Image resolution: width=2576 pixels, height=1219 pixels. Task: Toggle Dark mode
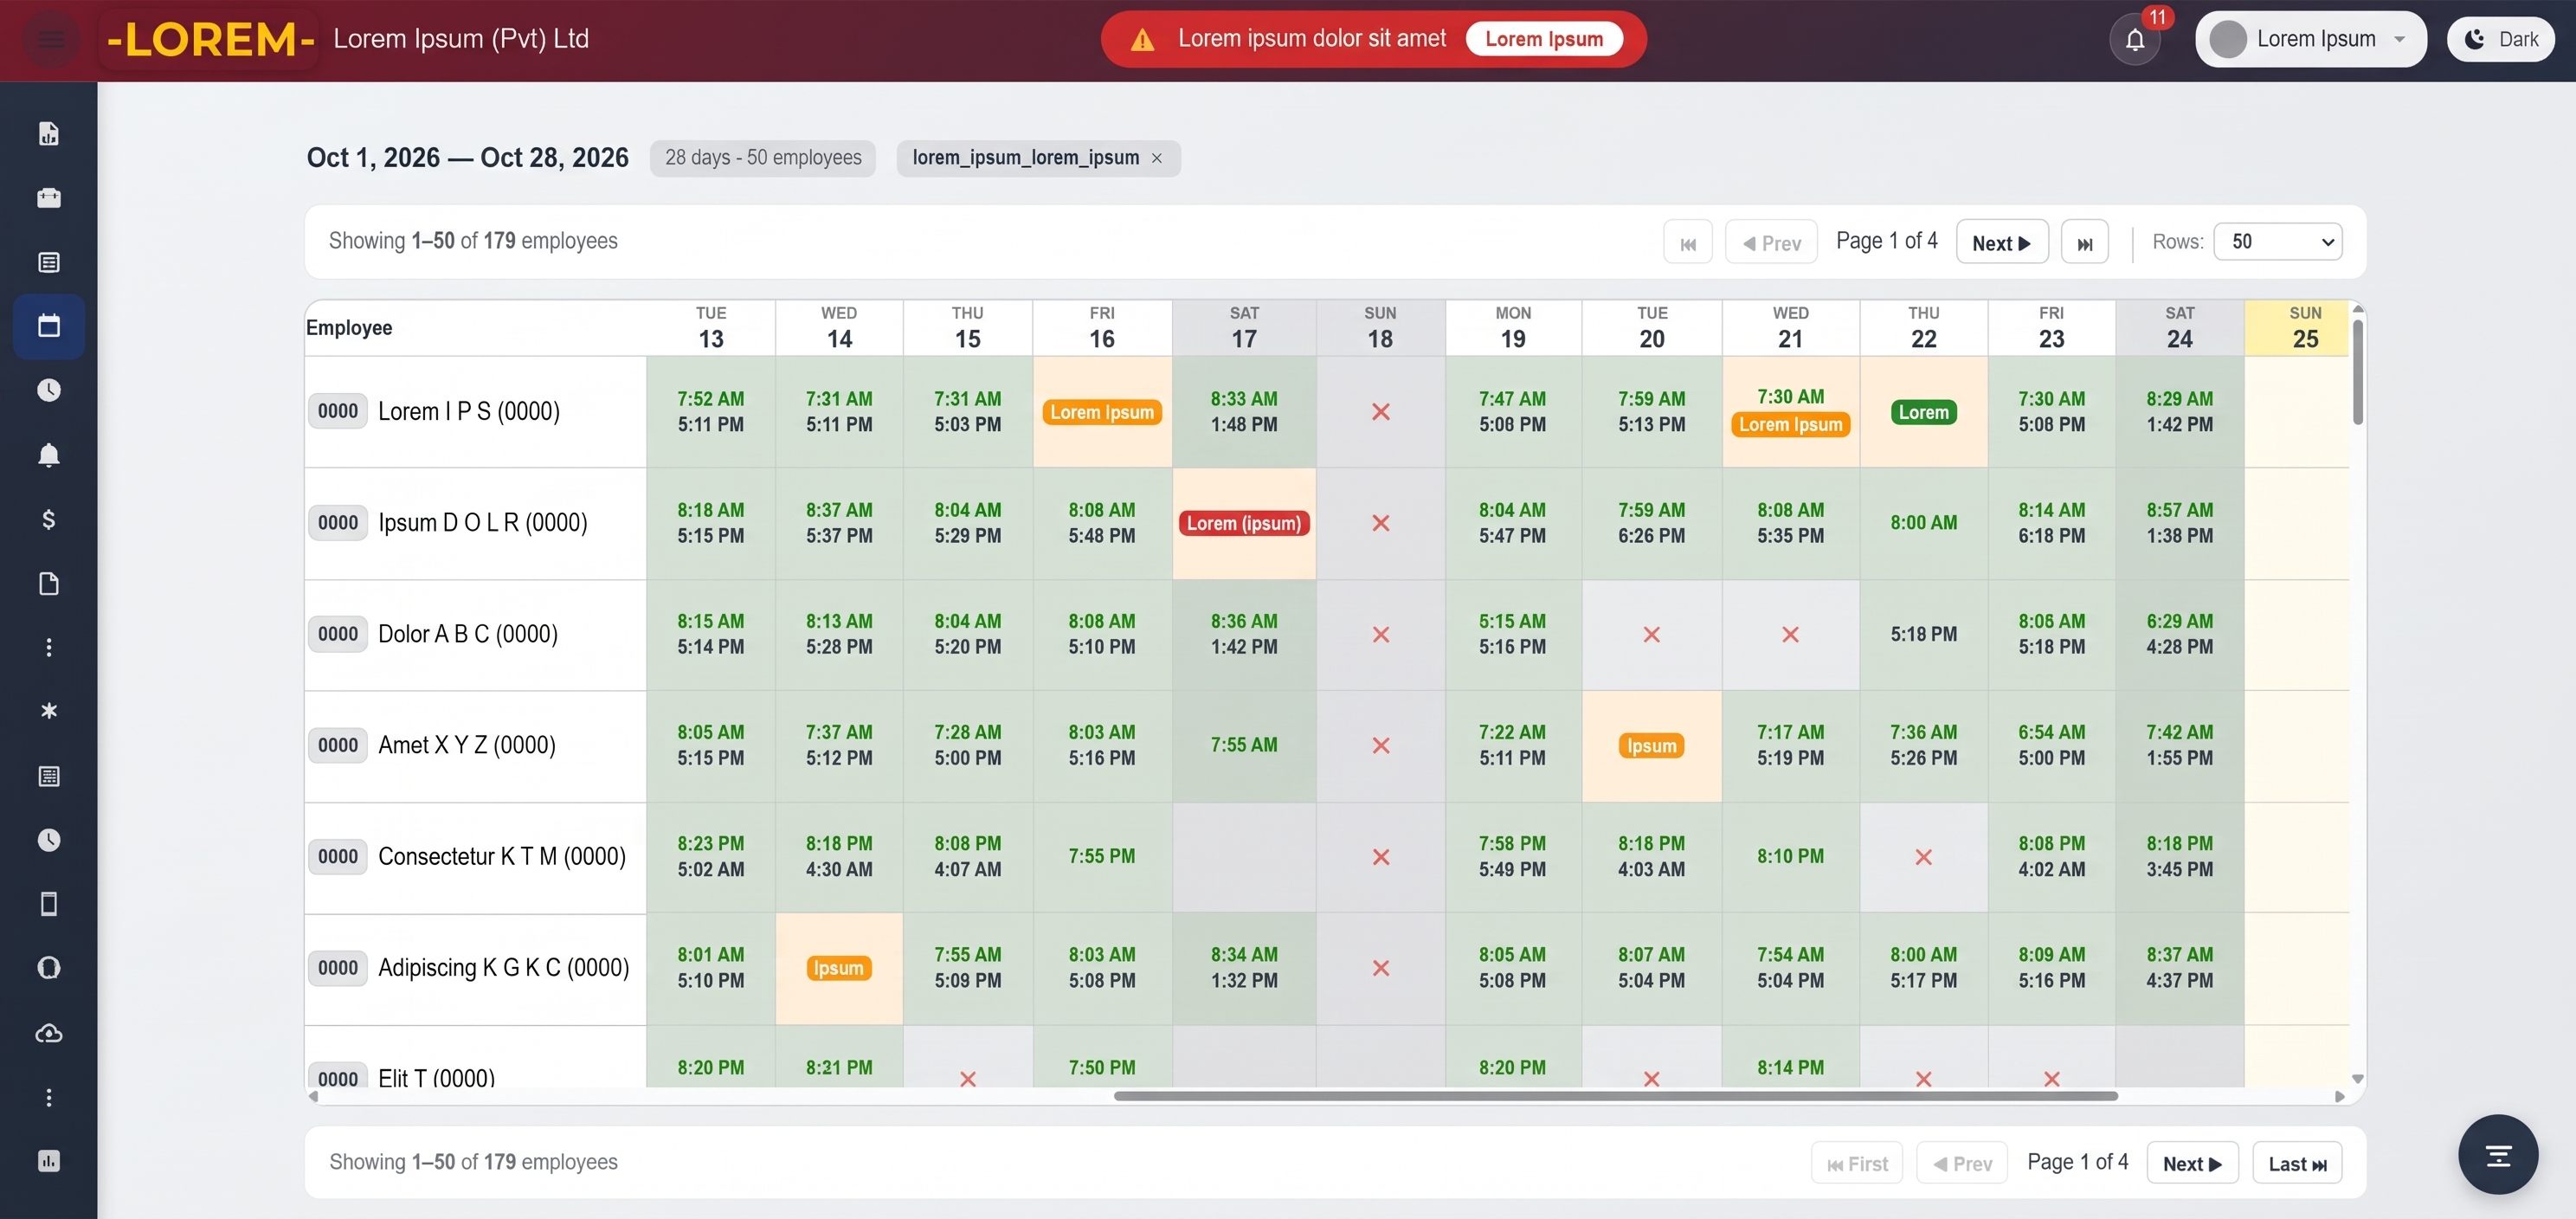click(x=2500, y=39)
